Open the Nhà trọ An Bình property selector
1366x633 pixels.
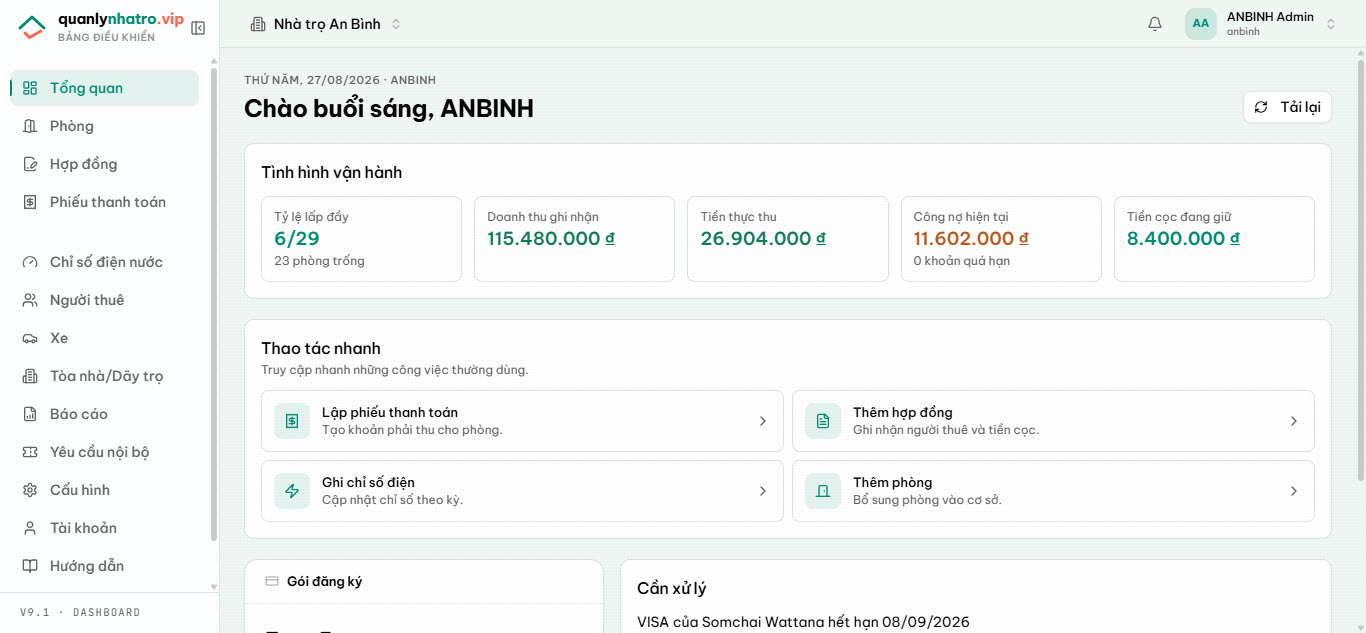point(326,24)
